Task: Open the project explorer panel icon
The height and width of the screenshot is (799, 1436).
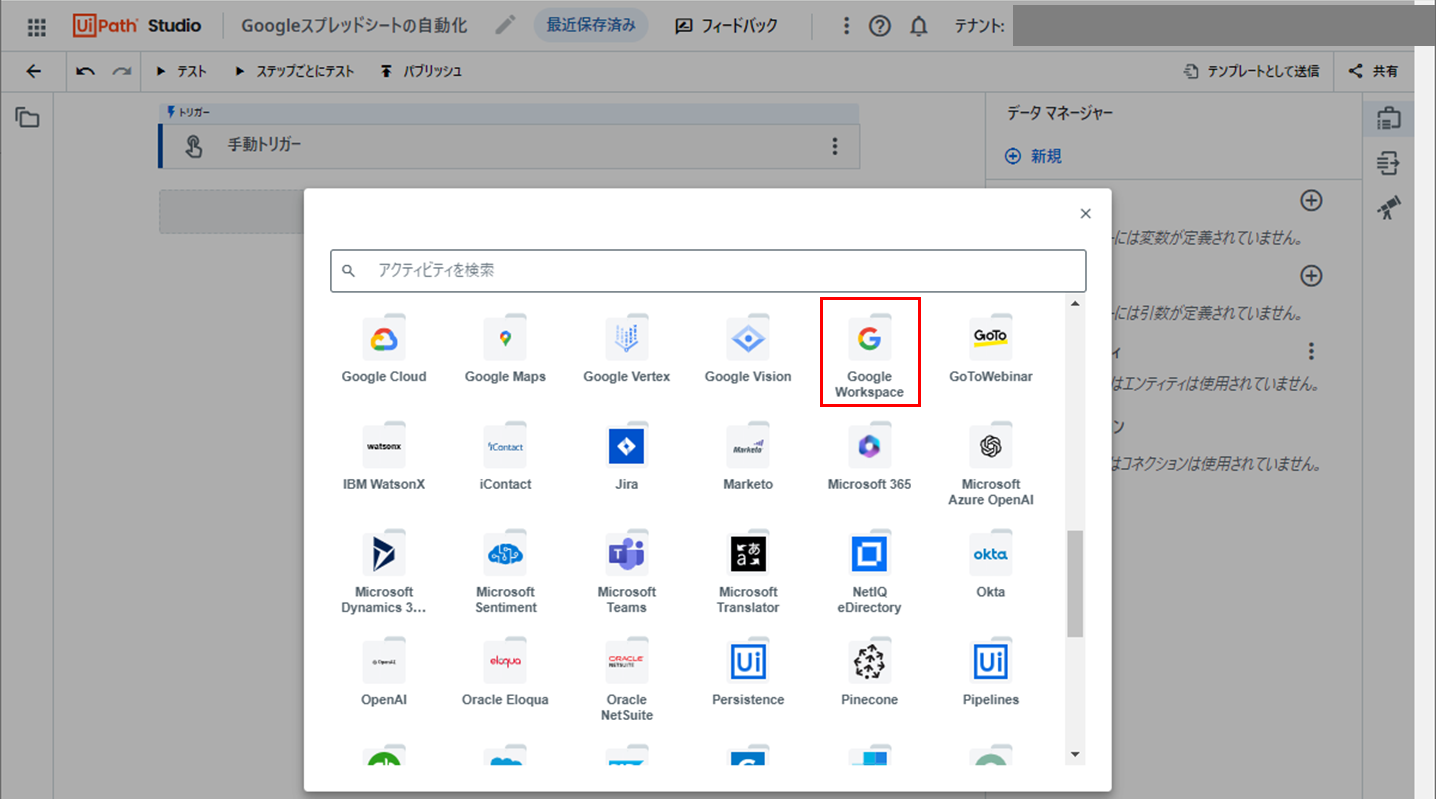Action: [27, 118]
